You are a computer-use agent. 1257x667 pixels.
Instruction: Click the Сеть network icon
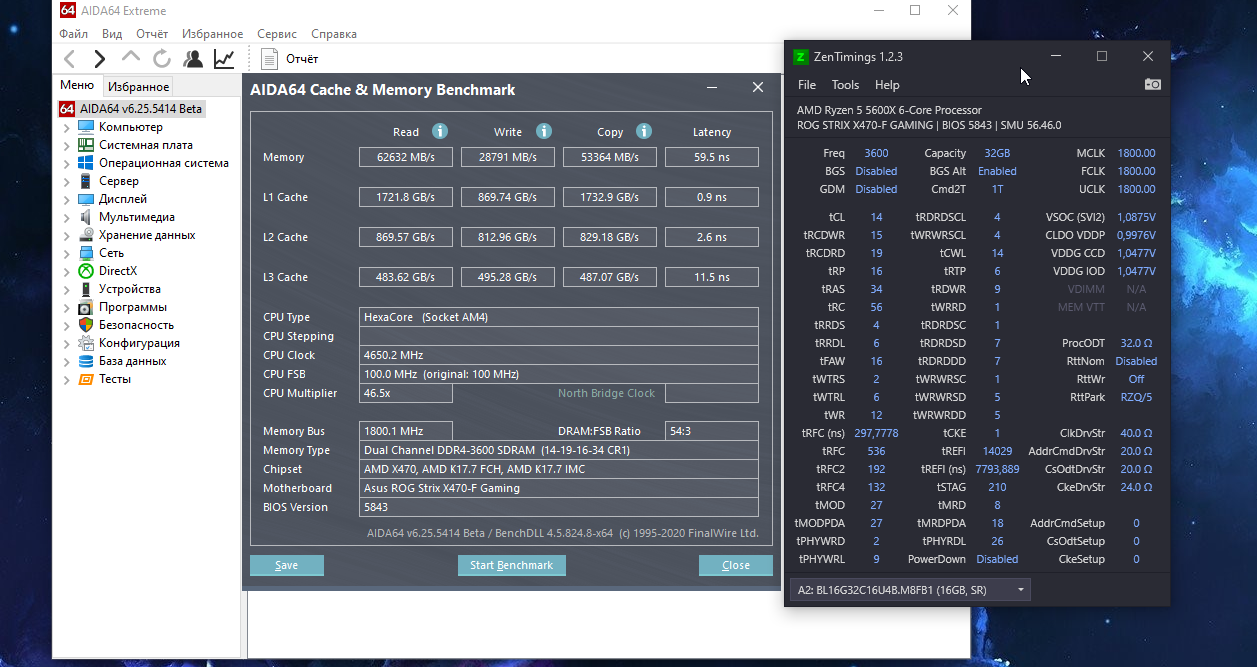[86, 253]
